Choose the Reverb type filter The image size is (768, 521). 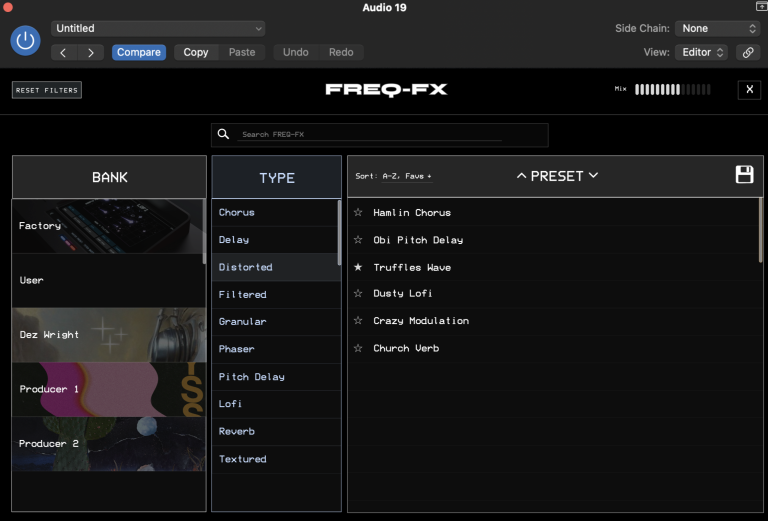[x=237, y=431]
